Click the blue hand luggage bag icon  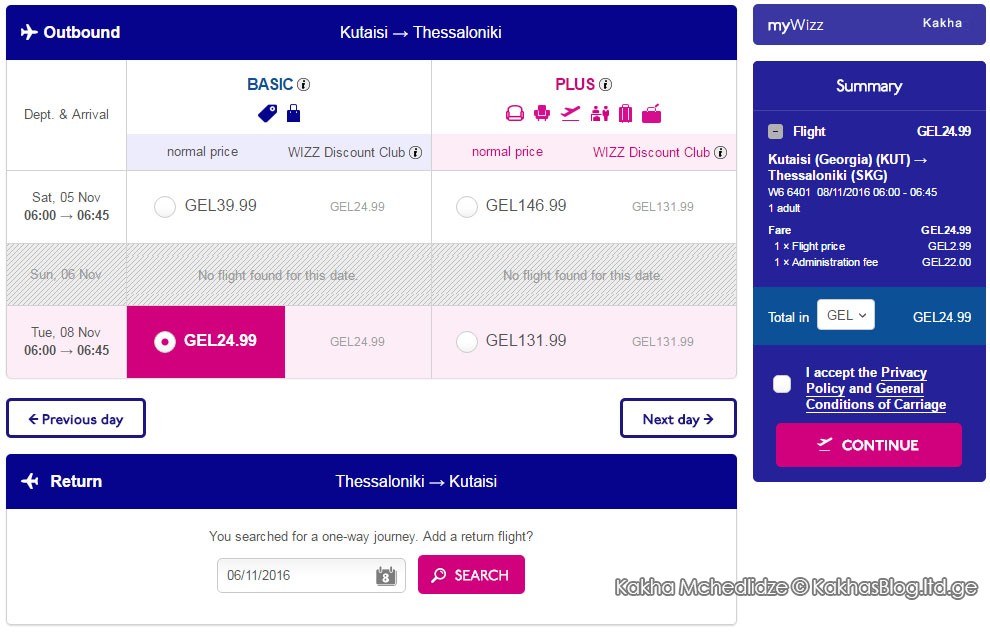tap(294, 114)
